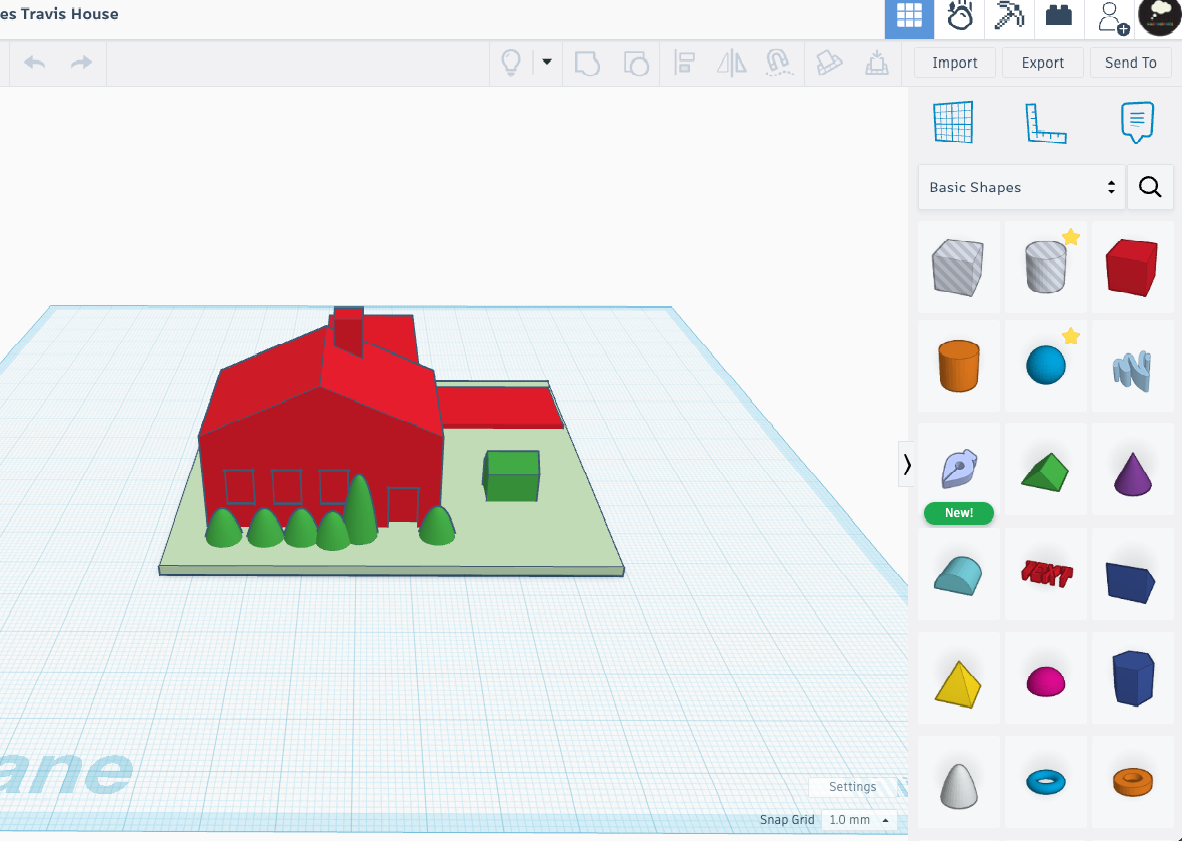The width and height of the screenshot is (1182, 841).
Task: Open Send To menu
Action: [1130, 63]
